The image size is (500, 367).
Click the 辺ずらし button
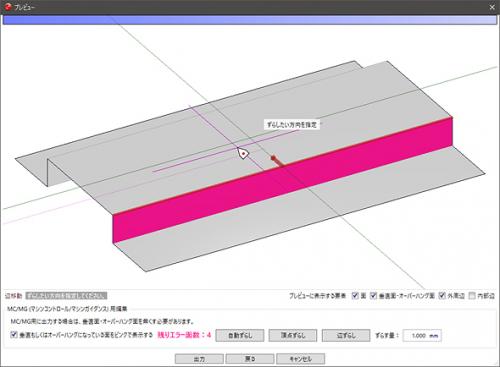[346, 335]
